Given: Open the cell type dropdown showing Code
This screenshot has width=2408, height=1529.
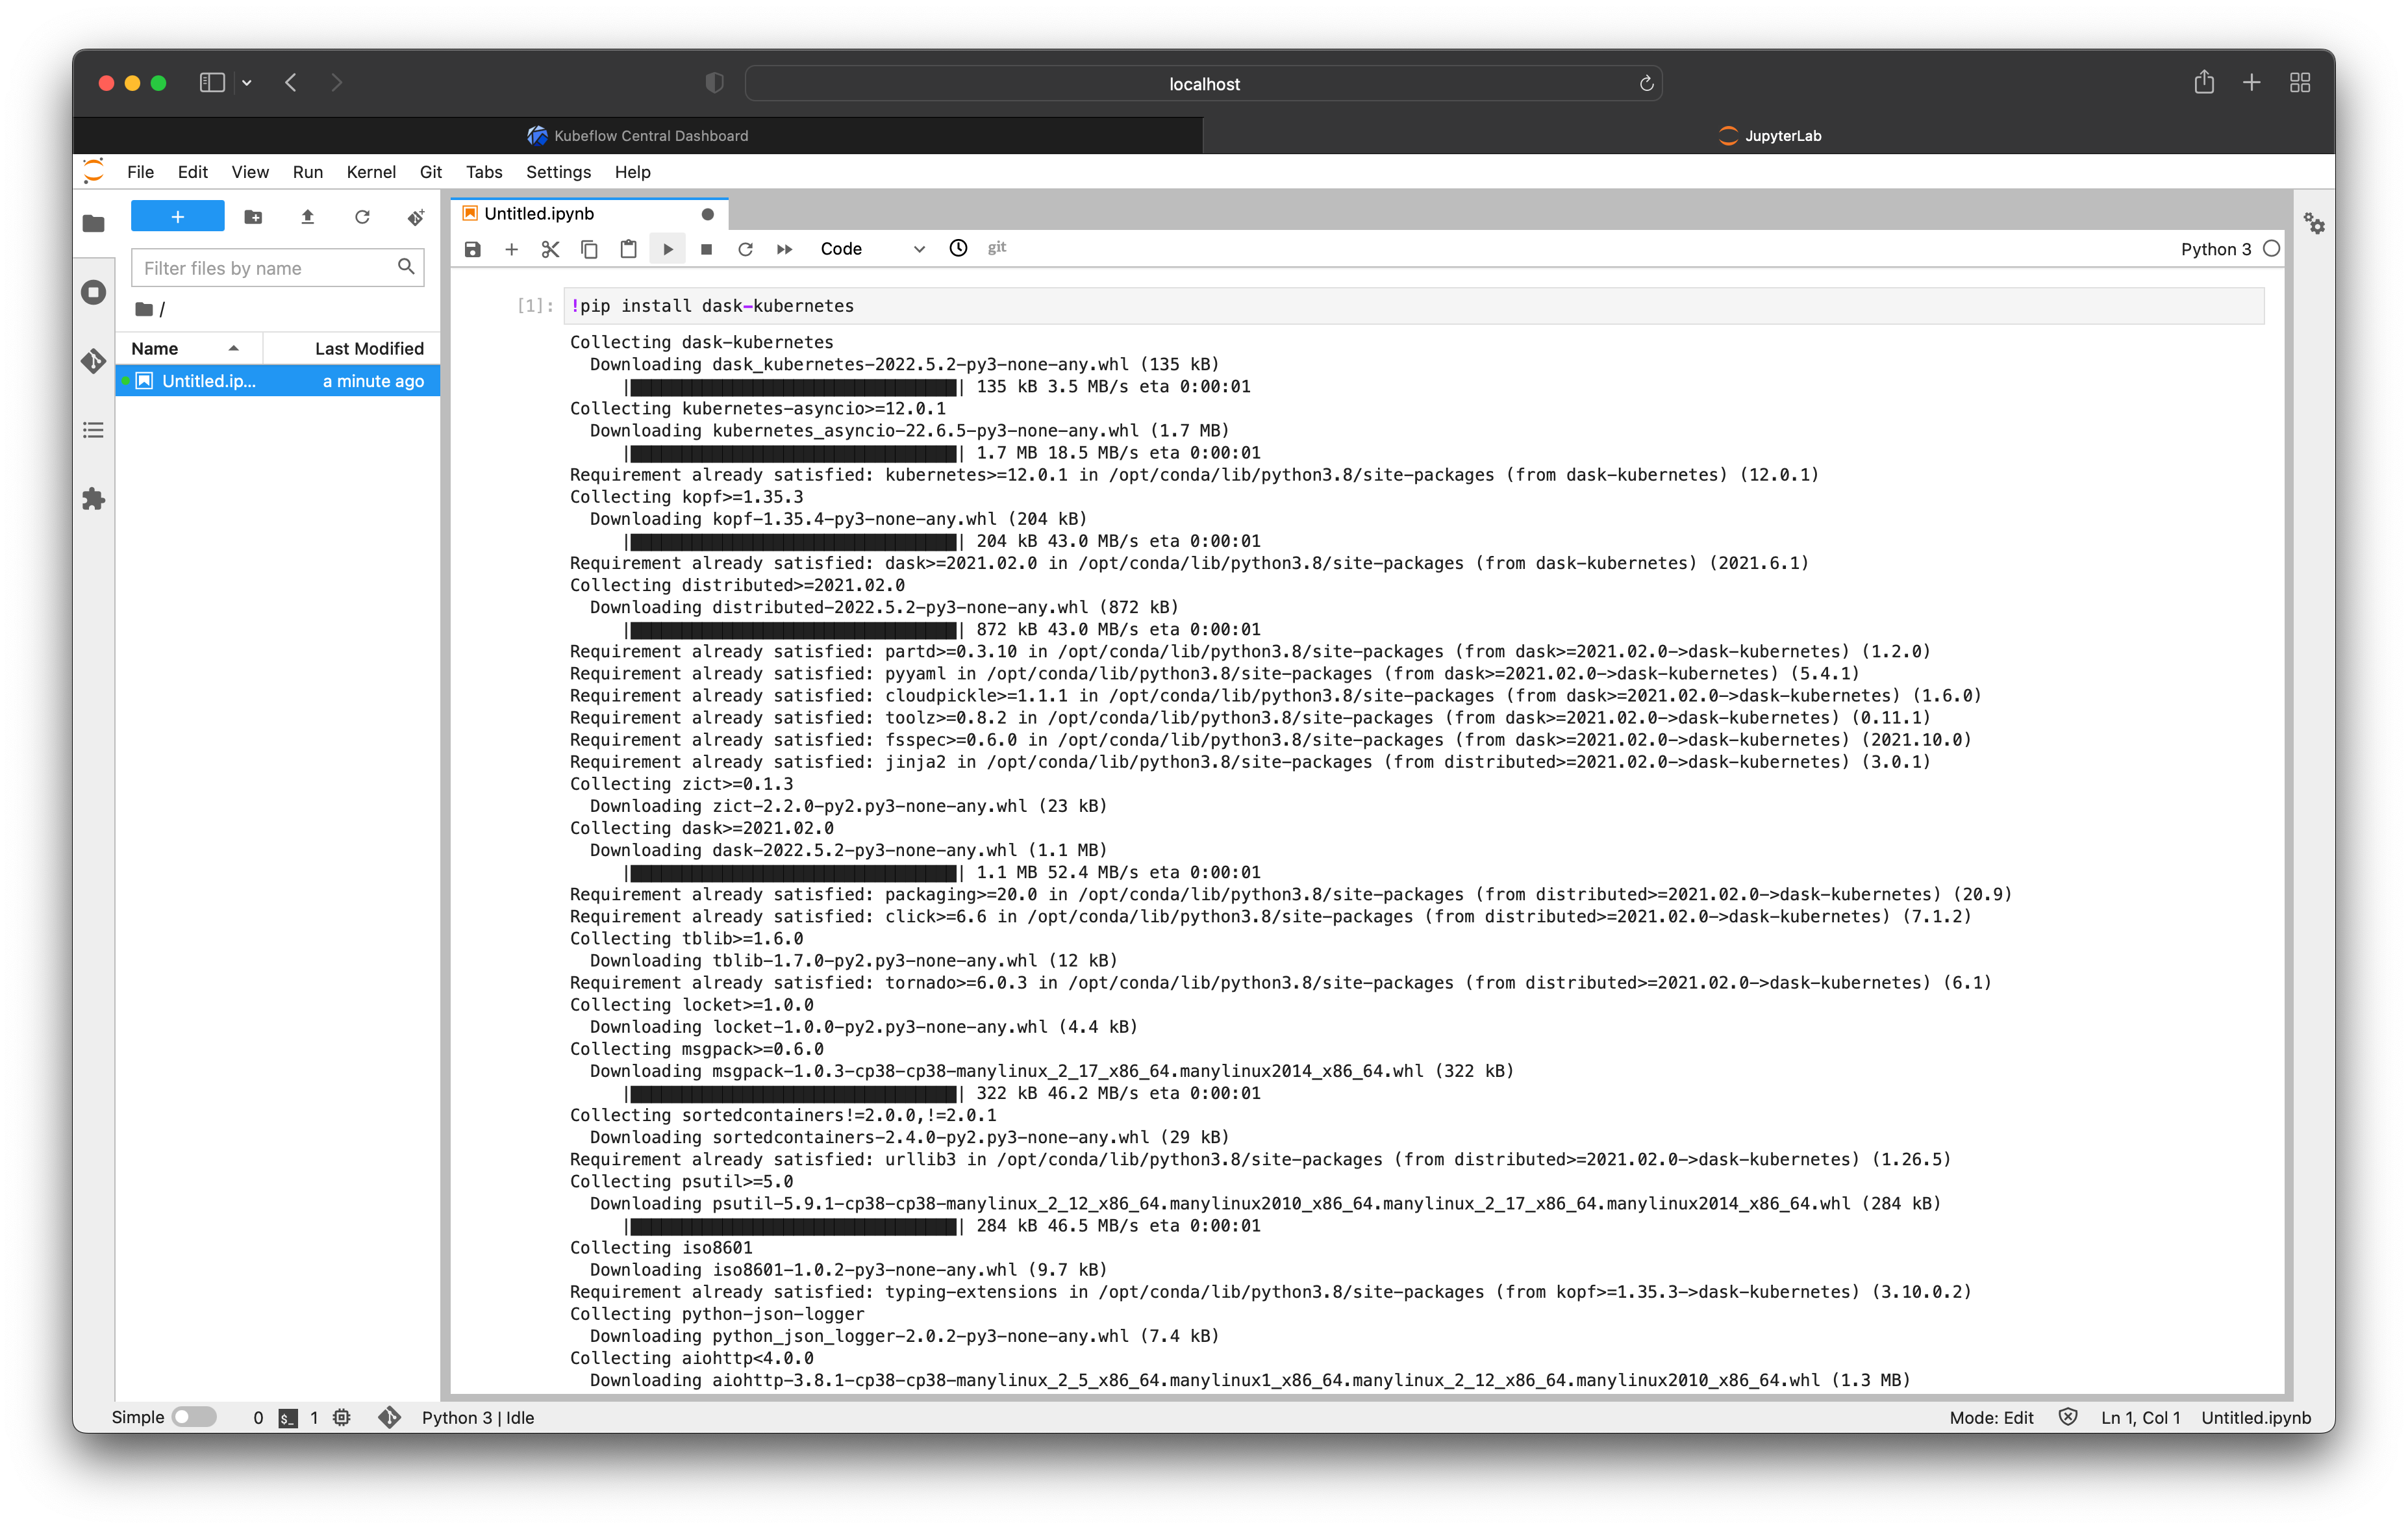Looking at the screenshot, I should click(874, 249).
